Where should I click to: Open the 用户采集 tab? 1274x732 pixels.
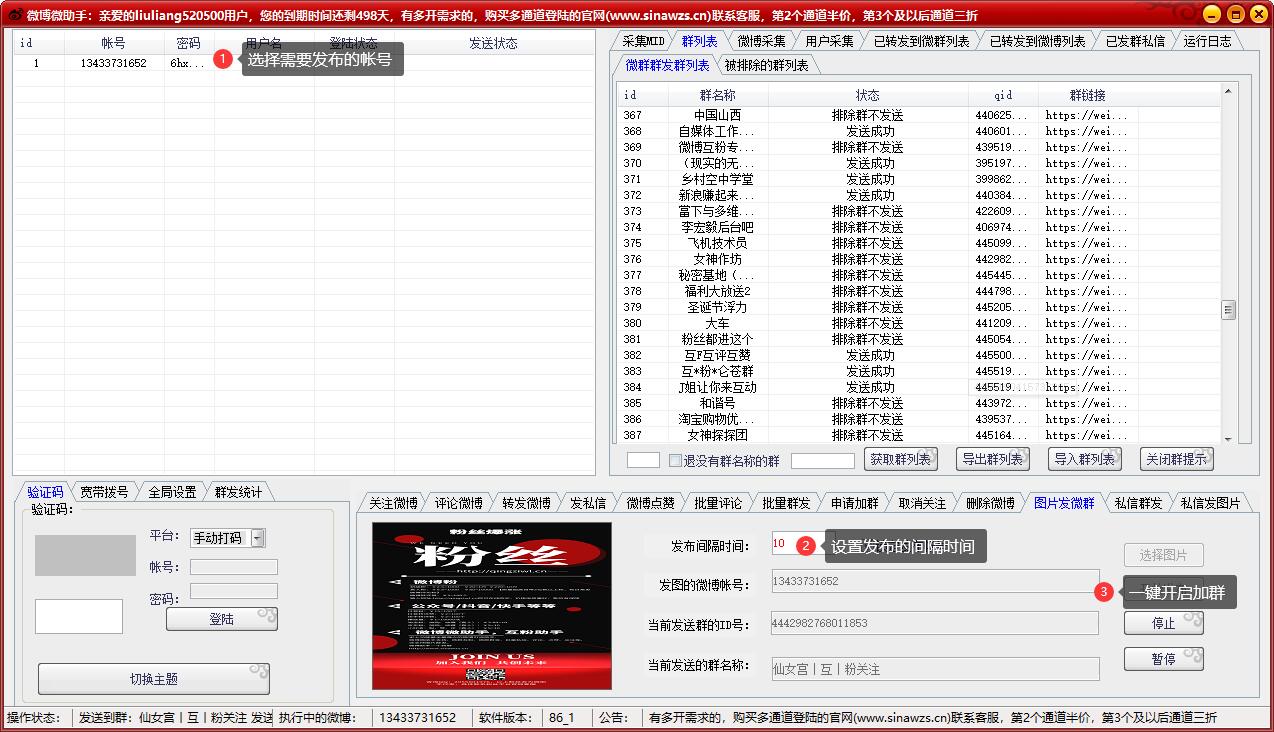point(829,41)
